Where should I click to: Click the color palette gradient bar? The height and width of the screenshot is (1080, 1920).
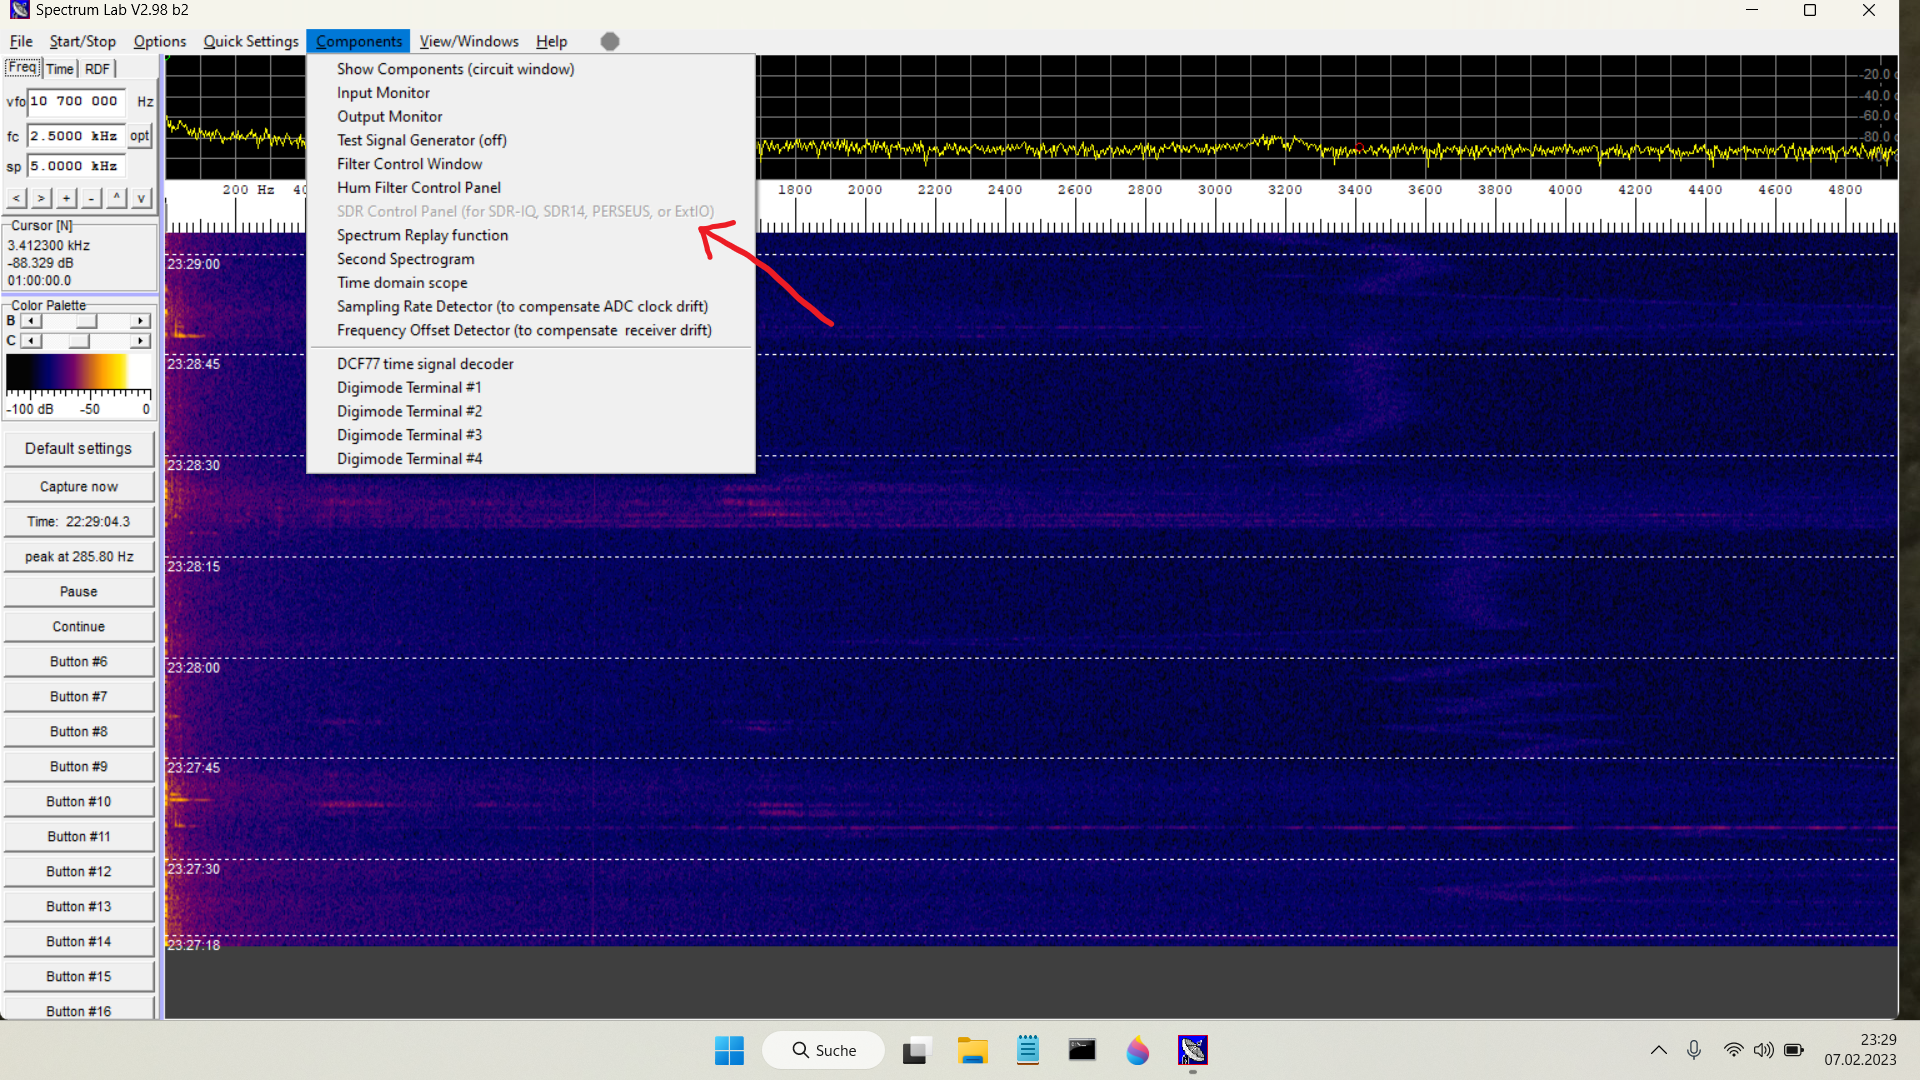[x=78, y=372]
